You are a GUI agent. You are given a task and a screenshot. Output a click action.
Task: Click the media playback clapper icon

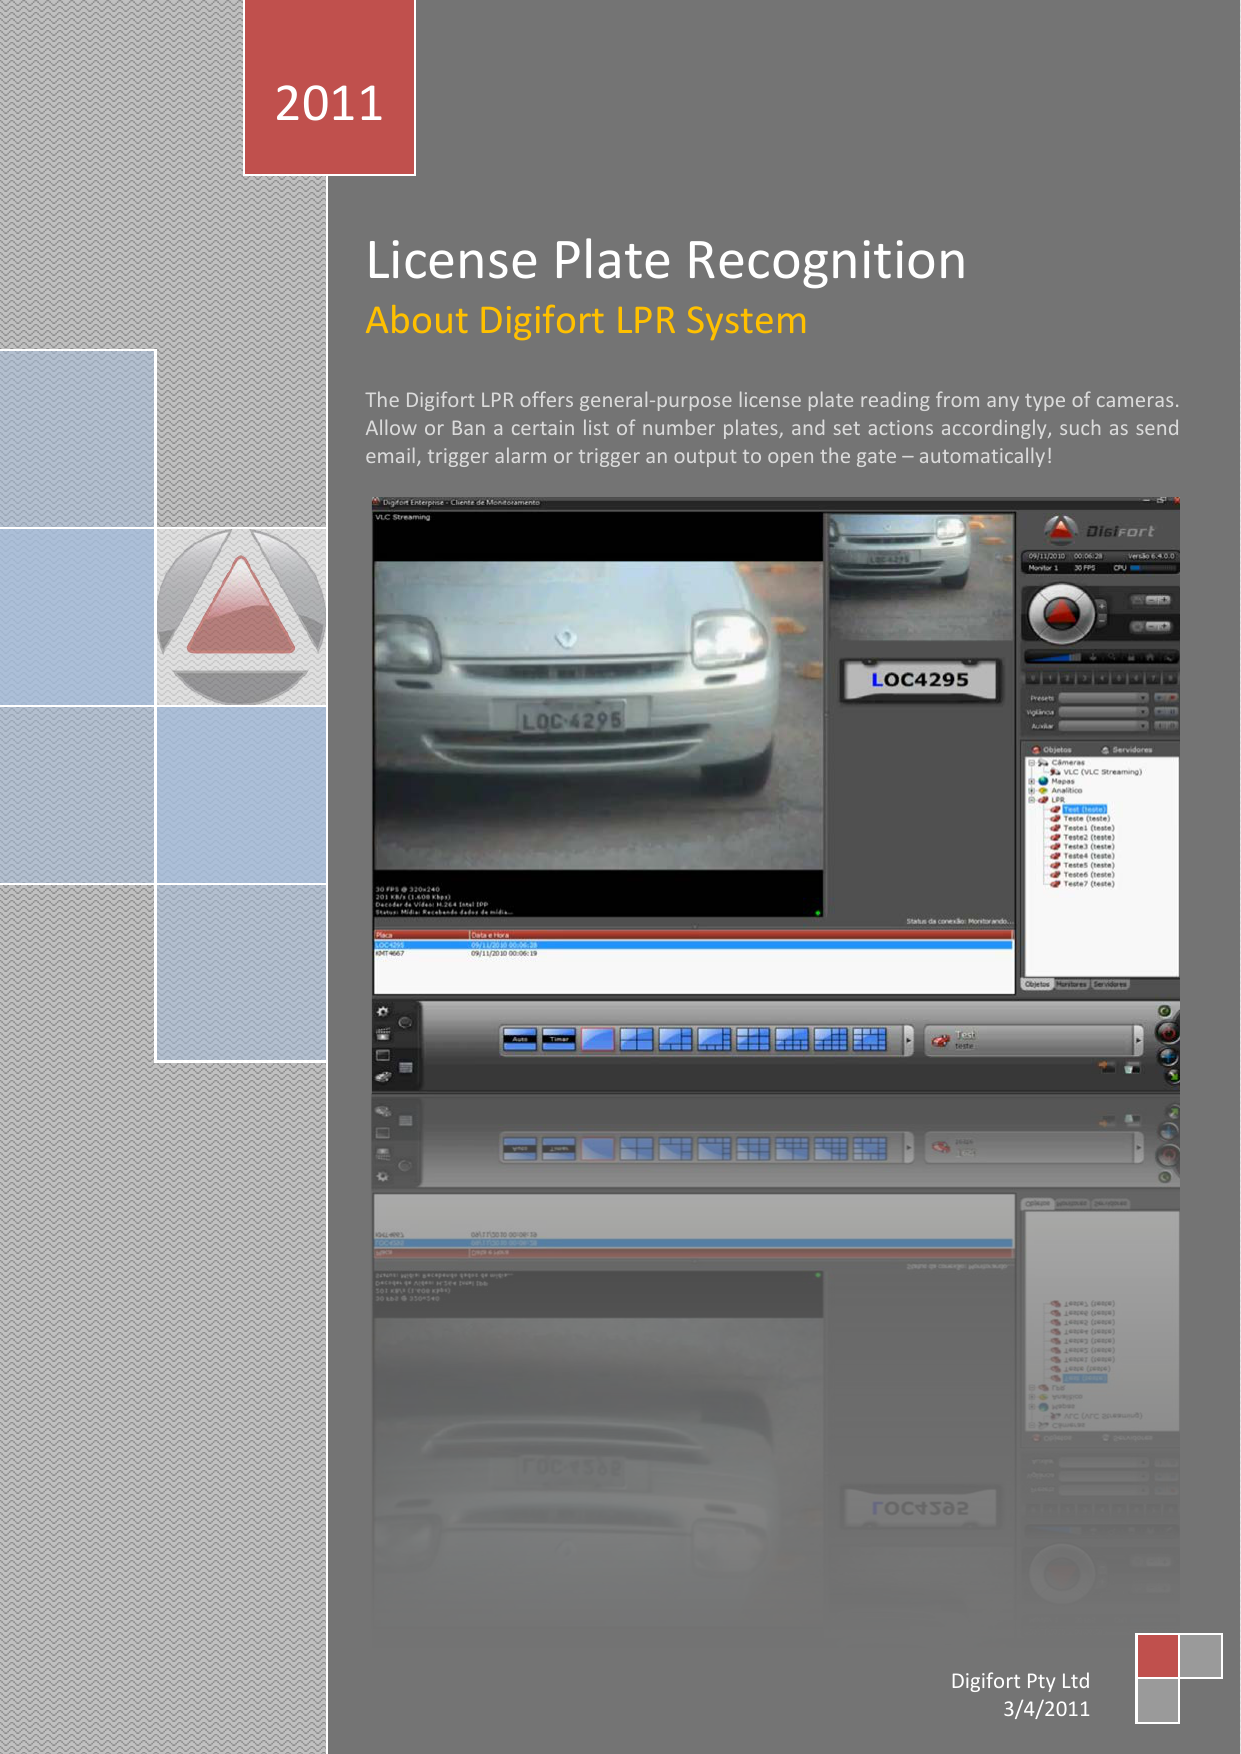pyautogui.click(x=382, y=1034)
